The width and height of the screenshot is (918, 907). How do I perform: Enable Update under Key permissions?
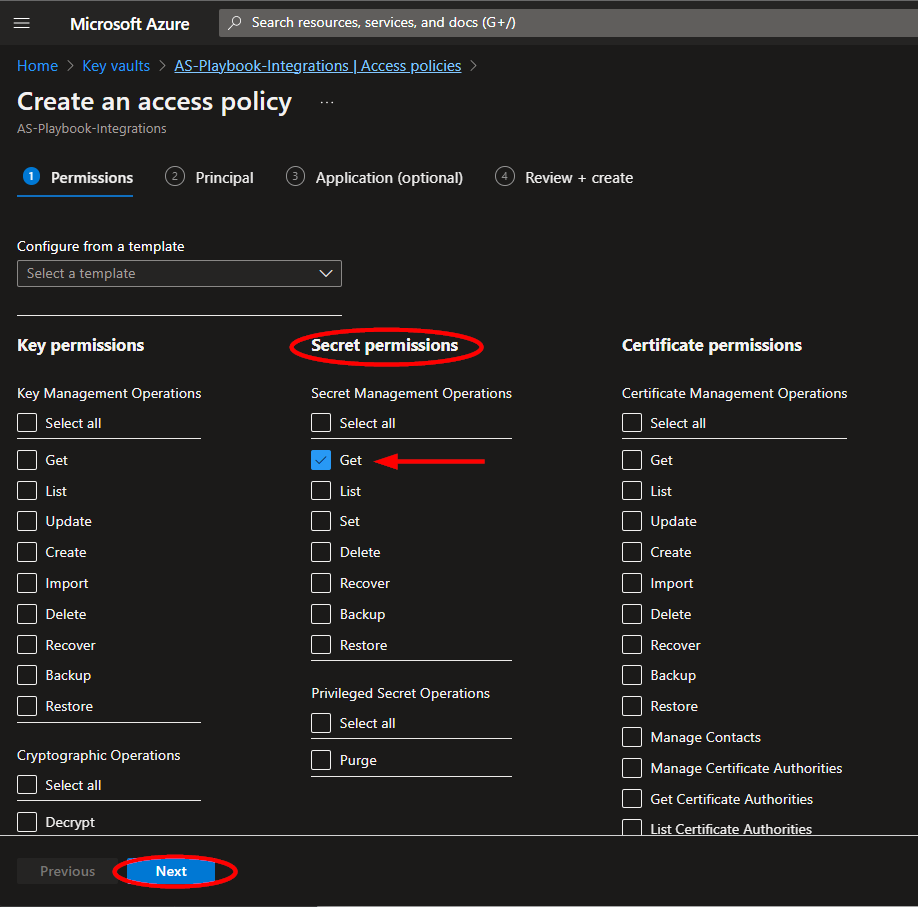pos(27,521)
